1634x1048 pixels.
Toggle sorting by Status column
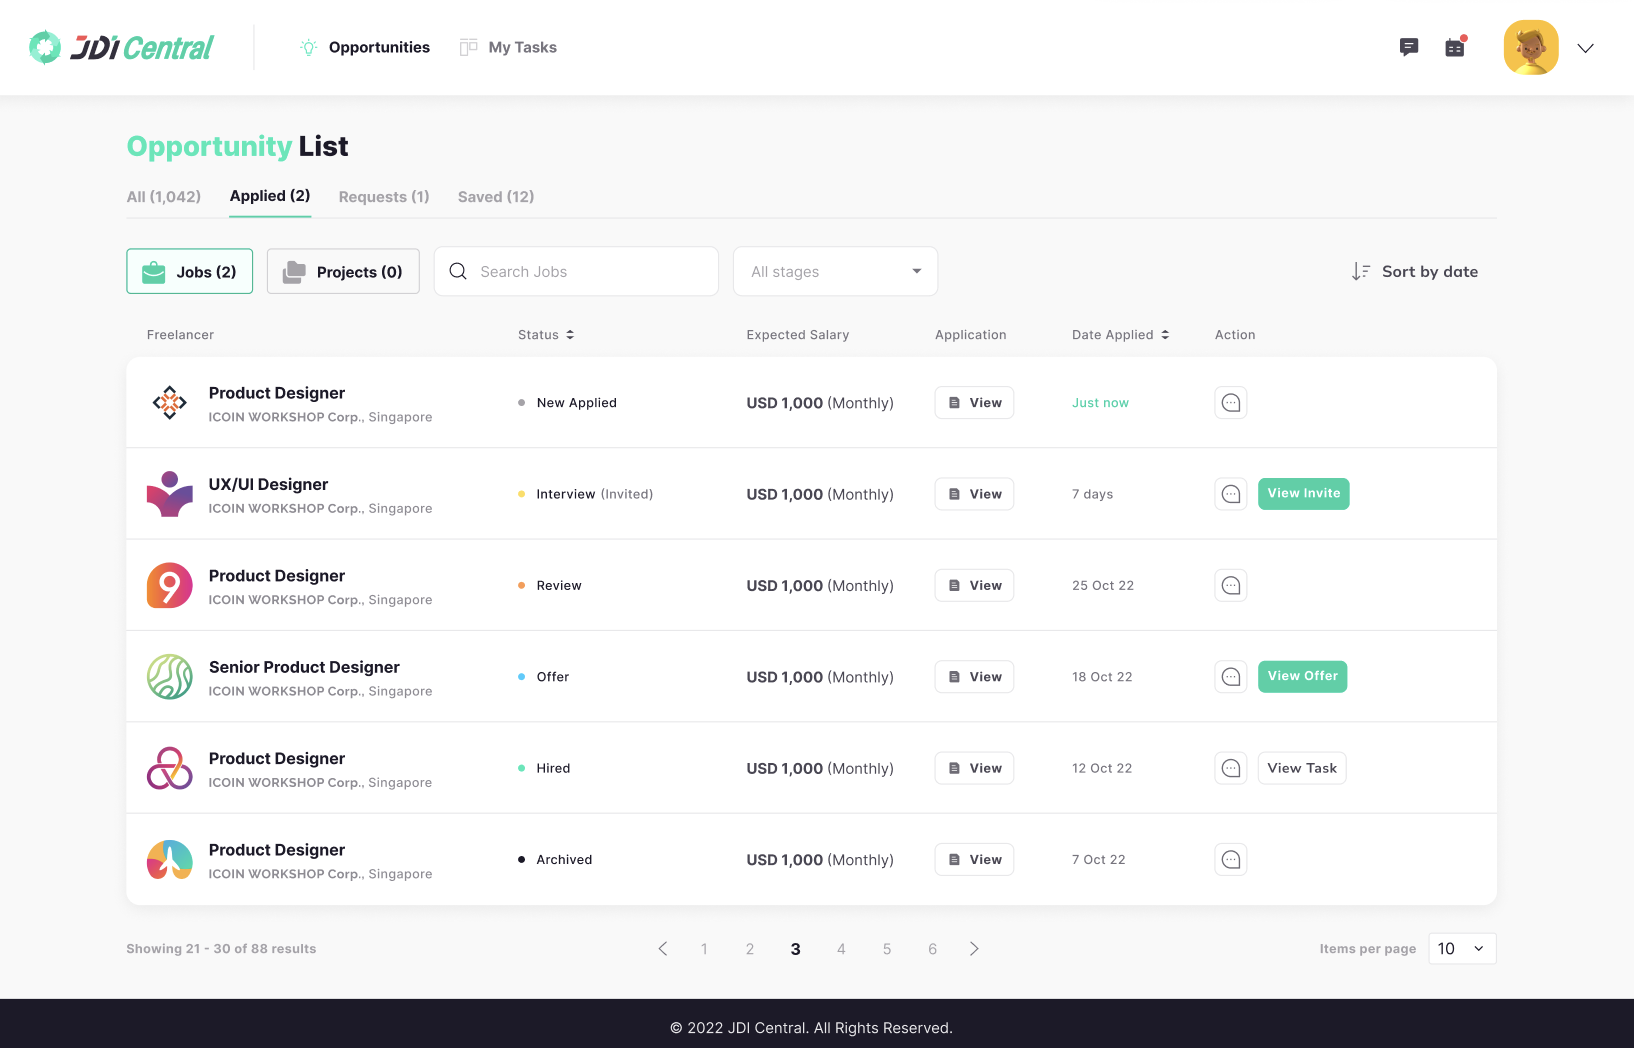546,335
